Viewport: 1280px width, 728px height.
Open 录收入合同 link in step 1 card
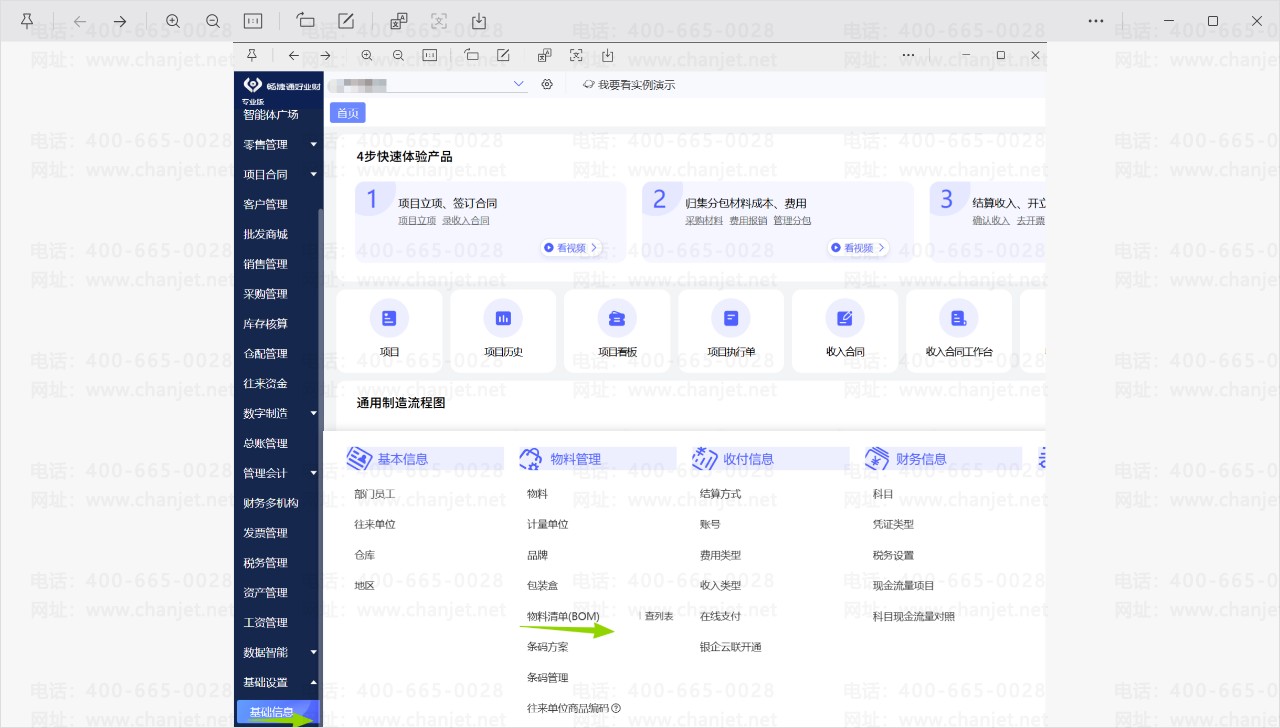[466, 220]
